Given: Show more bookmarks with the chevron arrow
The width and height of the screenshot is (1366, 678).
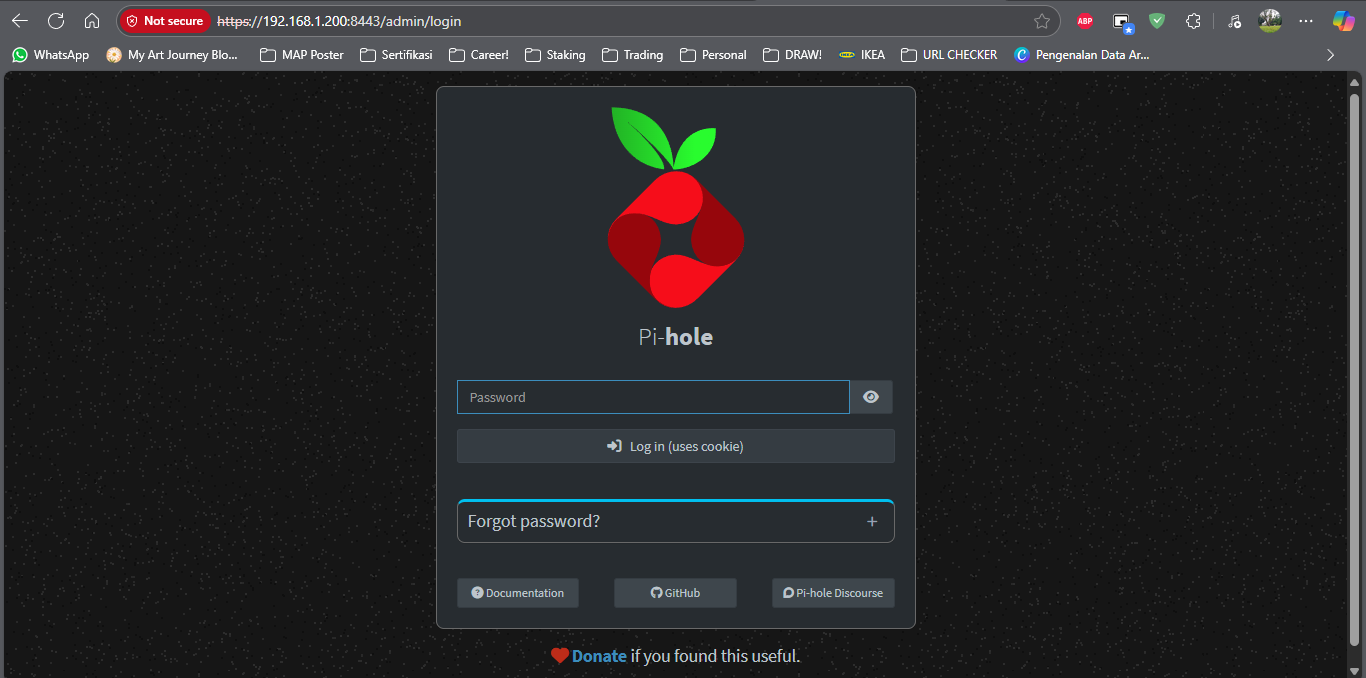Looking at the screenshot, I should coord(1330,55).
